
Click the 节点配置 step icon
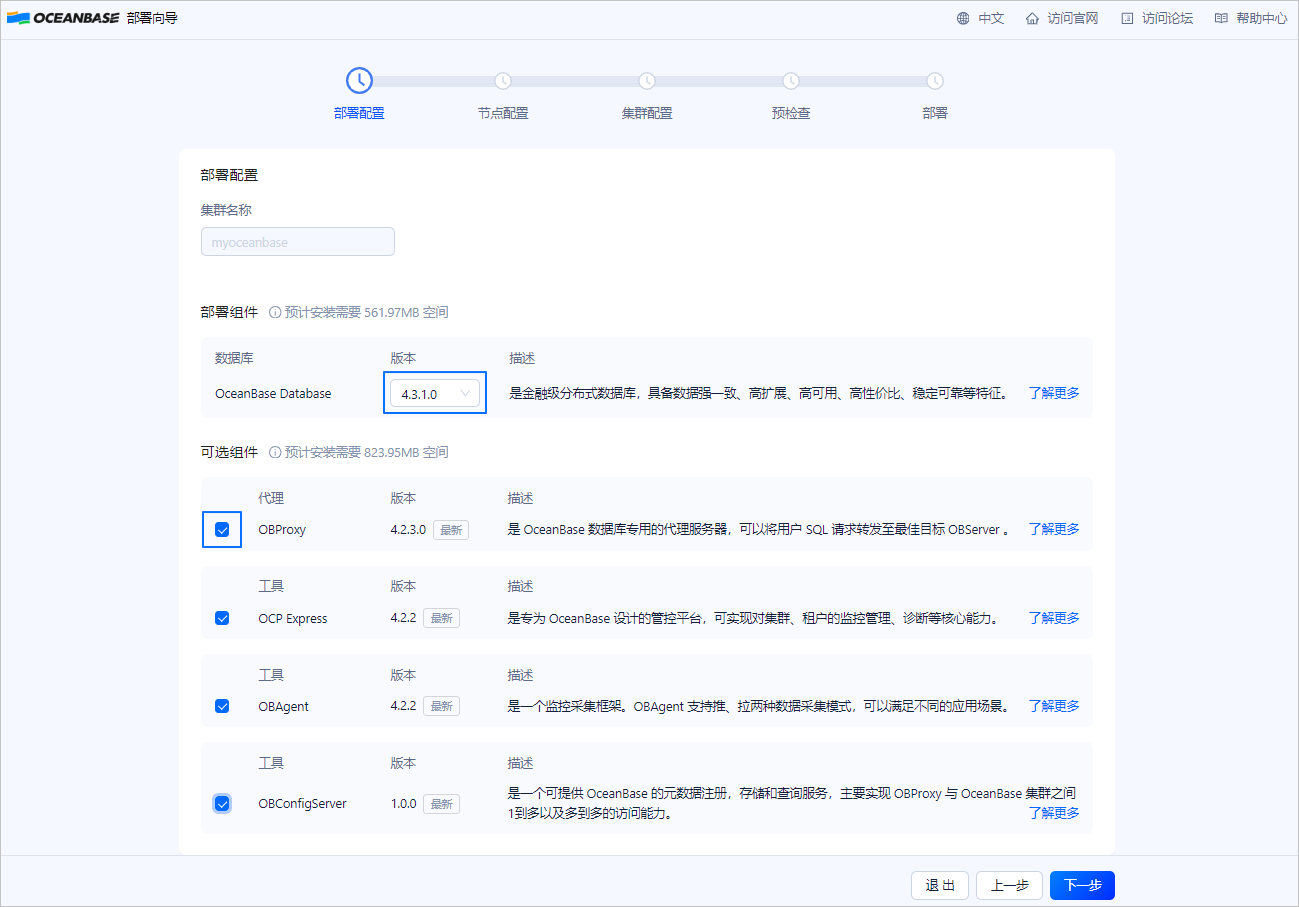tap(503, 81)
